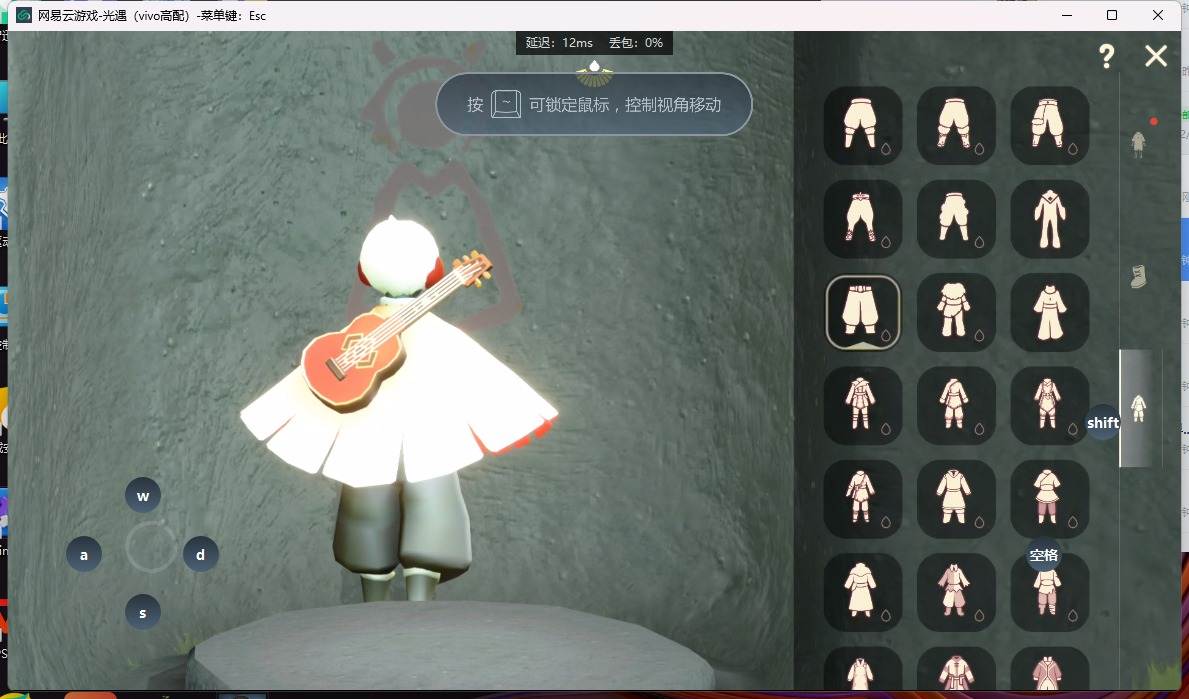Click the tilde key hint in tooltip
Screen dimensions: 1189x699
point(507,104)
